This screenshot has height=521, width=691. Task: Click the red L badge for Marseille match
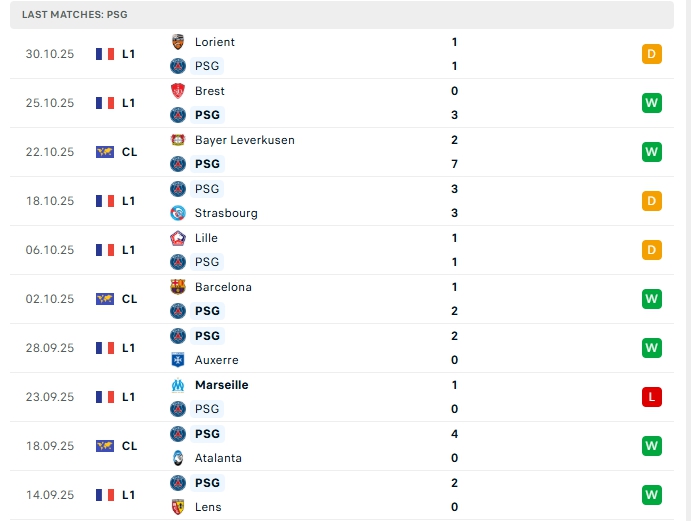point(652,397)
